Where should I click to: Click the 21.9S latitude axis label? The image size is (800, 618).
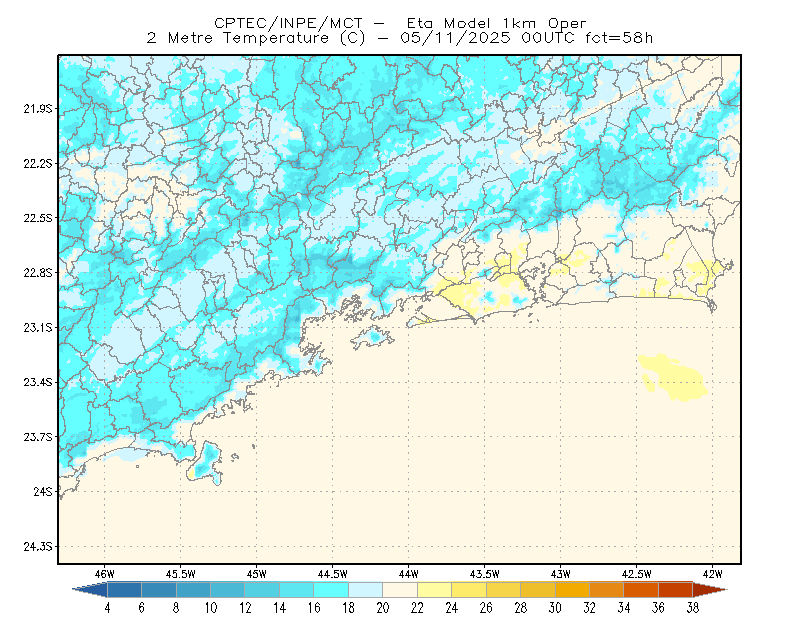click(38, 109)
